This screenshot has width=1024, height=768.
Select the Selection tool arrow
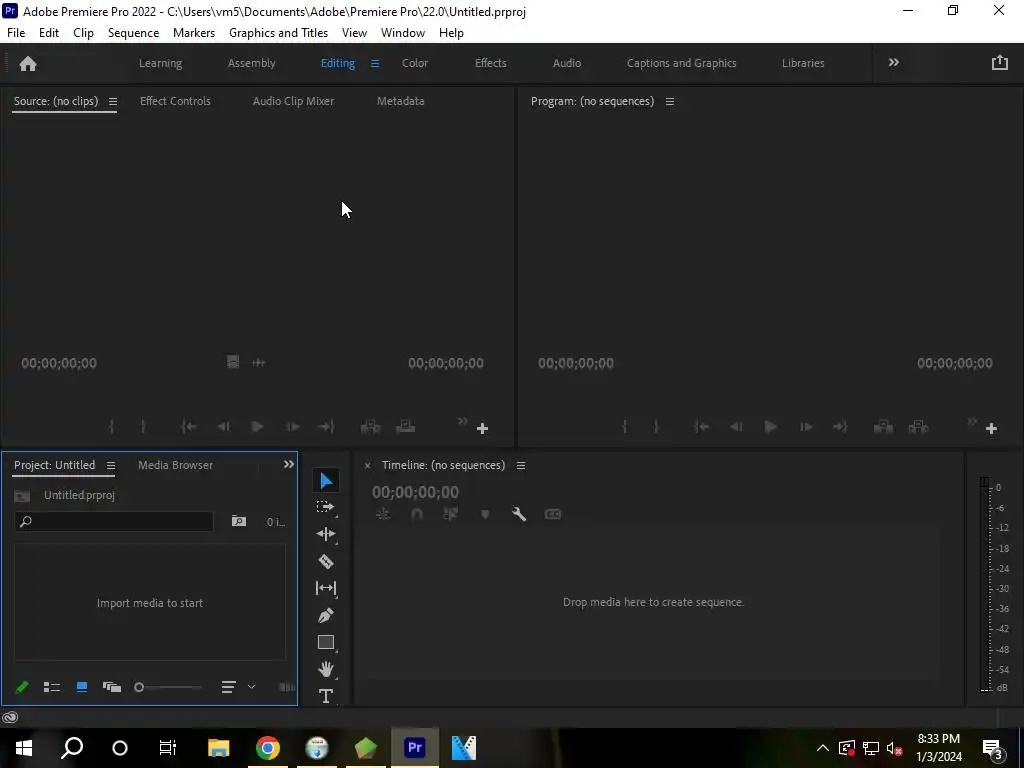point(326,481)
